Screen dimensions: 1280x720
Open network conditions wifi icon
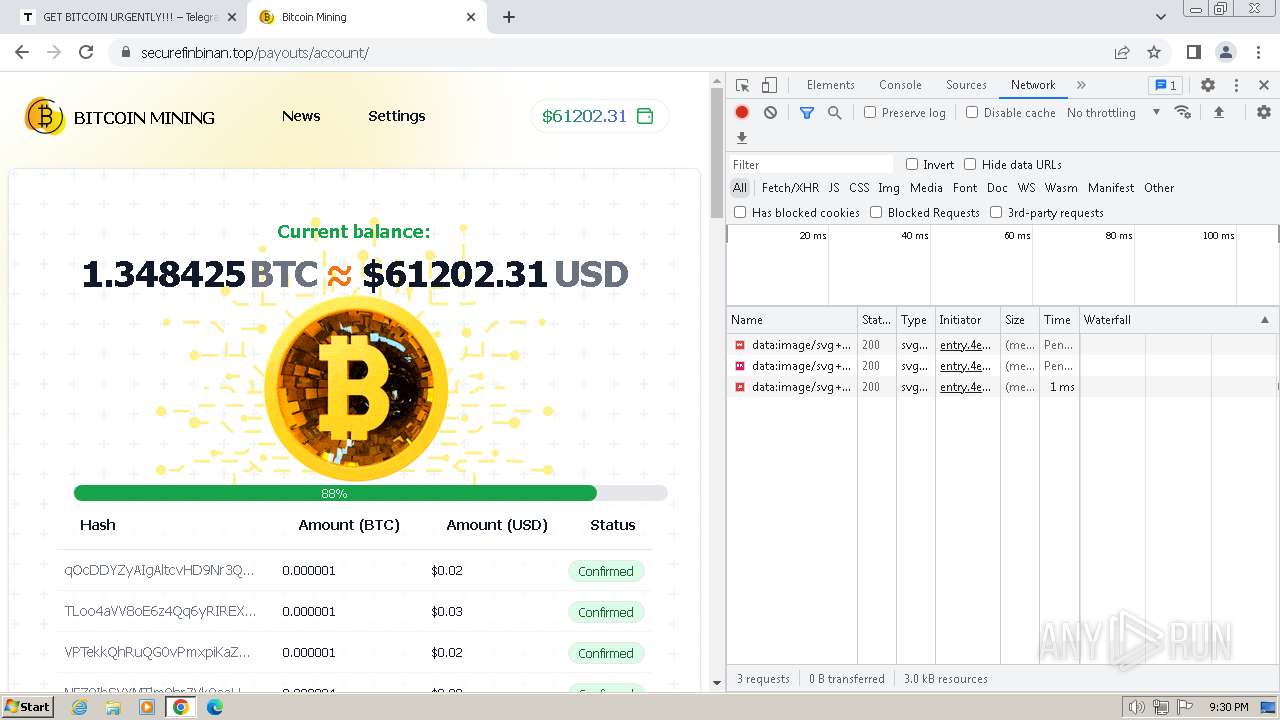click(x=1183, y=113)
